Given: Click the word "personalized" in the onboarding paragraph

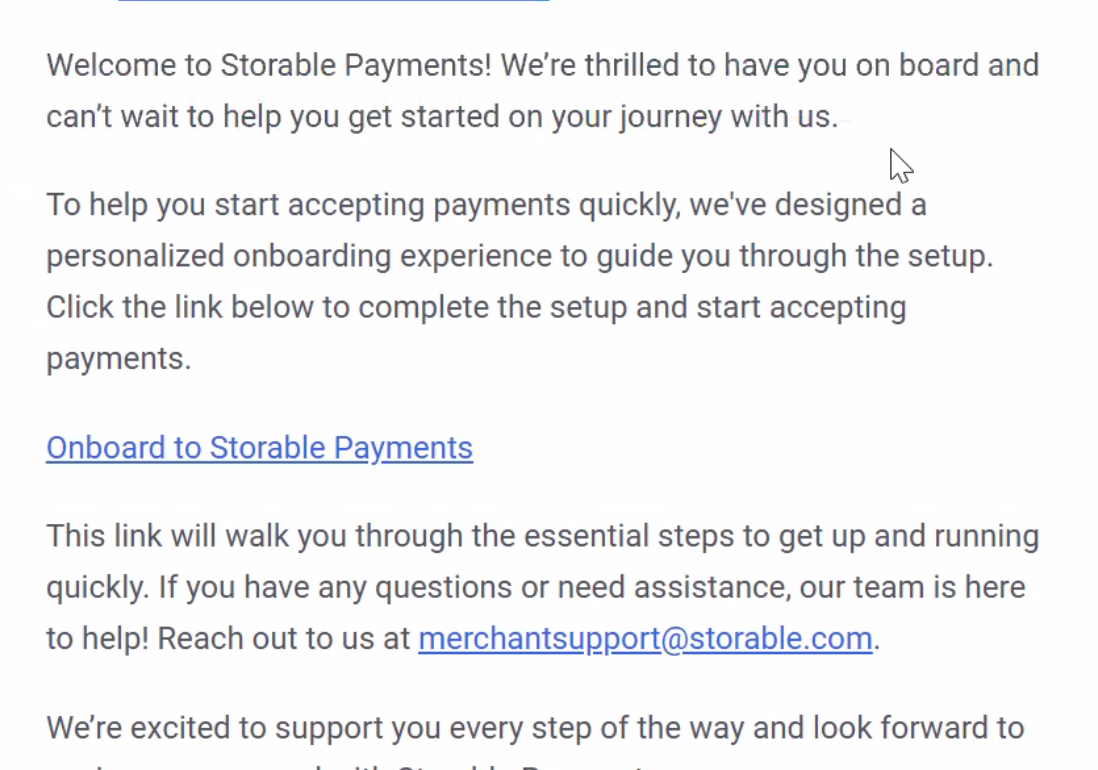Looking at the screenshot, I should [134, 257].
